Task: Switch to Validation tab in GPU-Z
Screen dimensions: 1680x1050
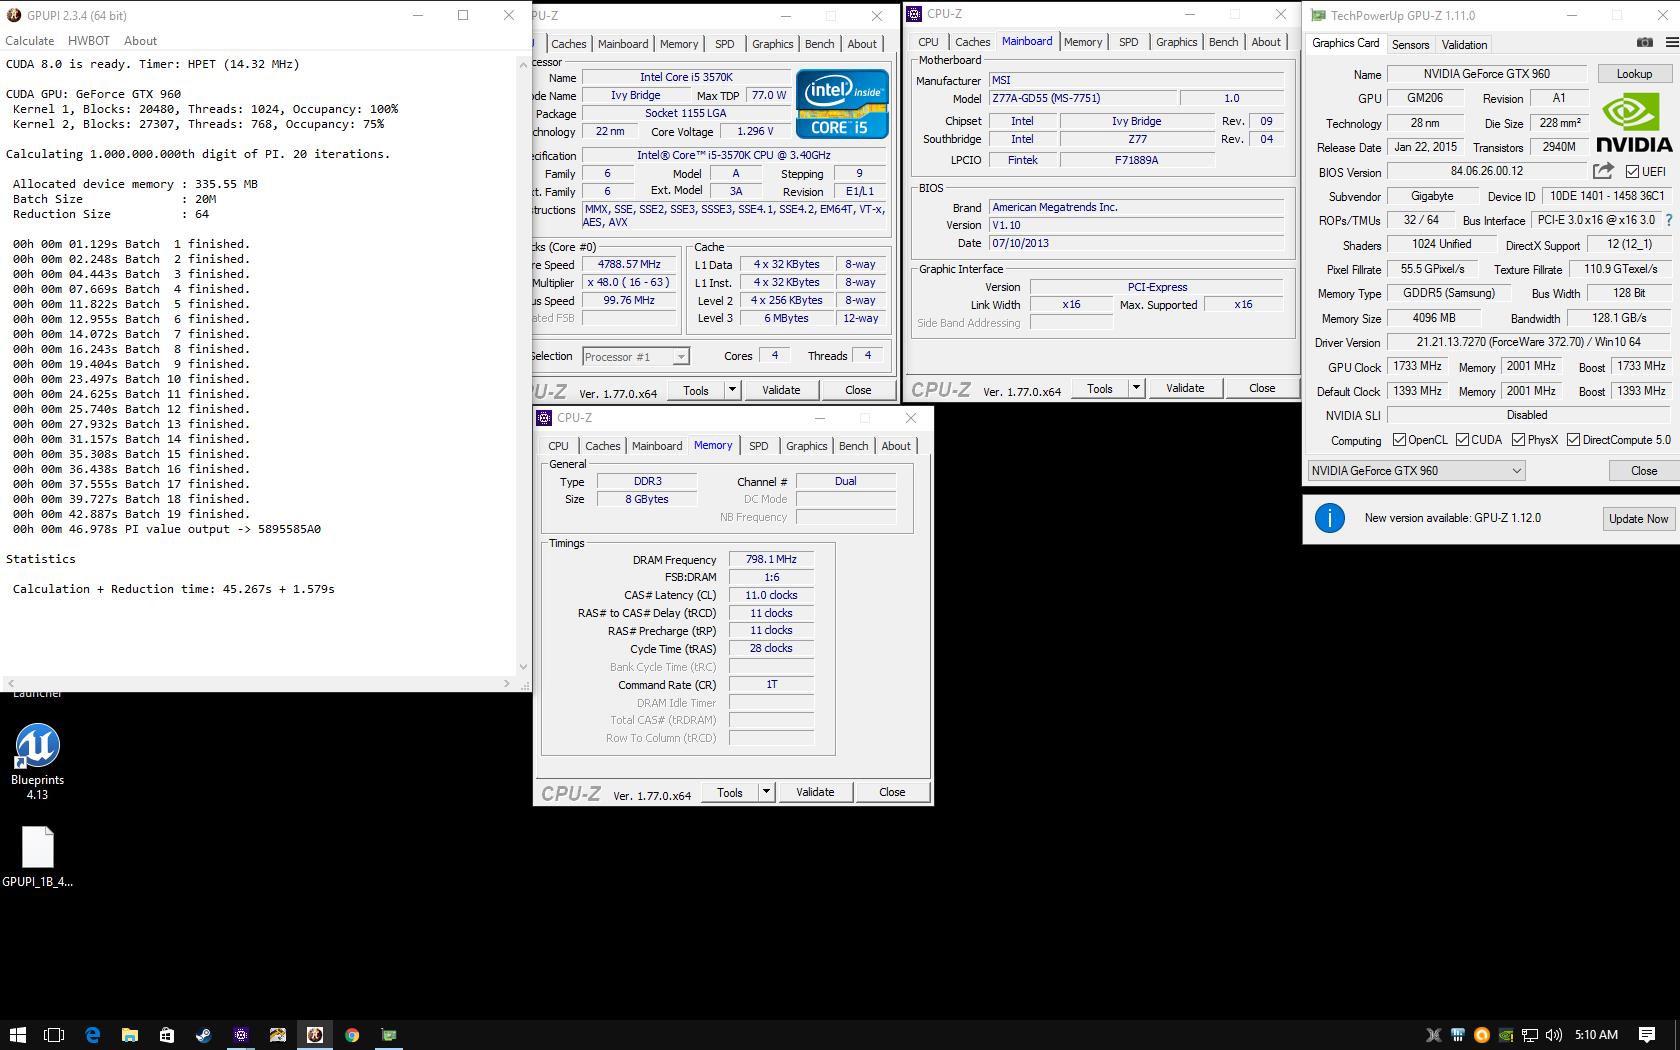Action: (1464, 44)
